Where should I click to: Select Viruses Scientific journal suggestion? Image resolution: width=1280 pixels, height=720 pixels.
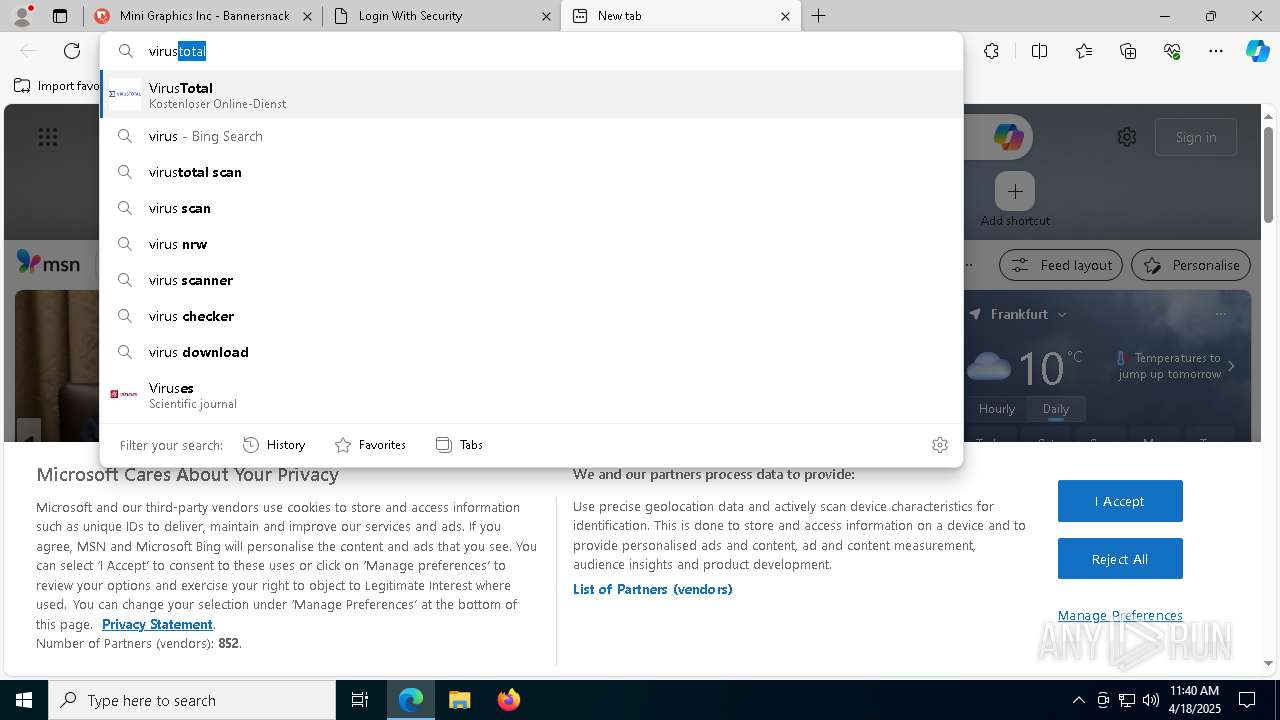[x=531, y=395]
